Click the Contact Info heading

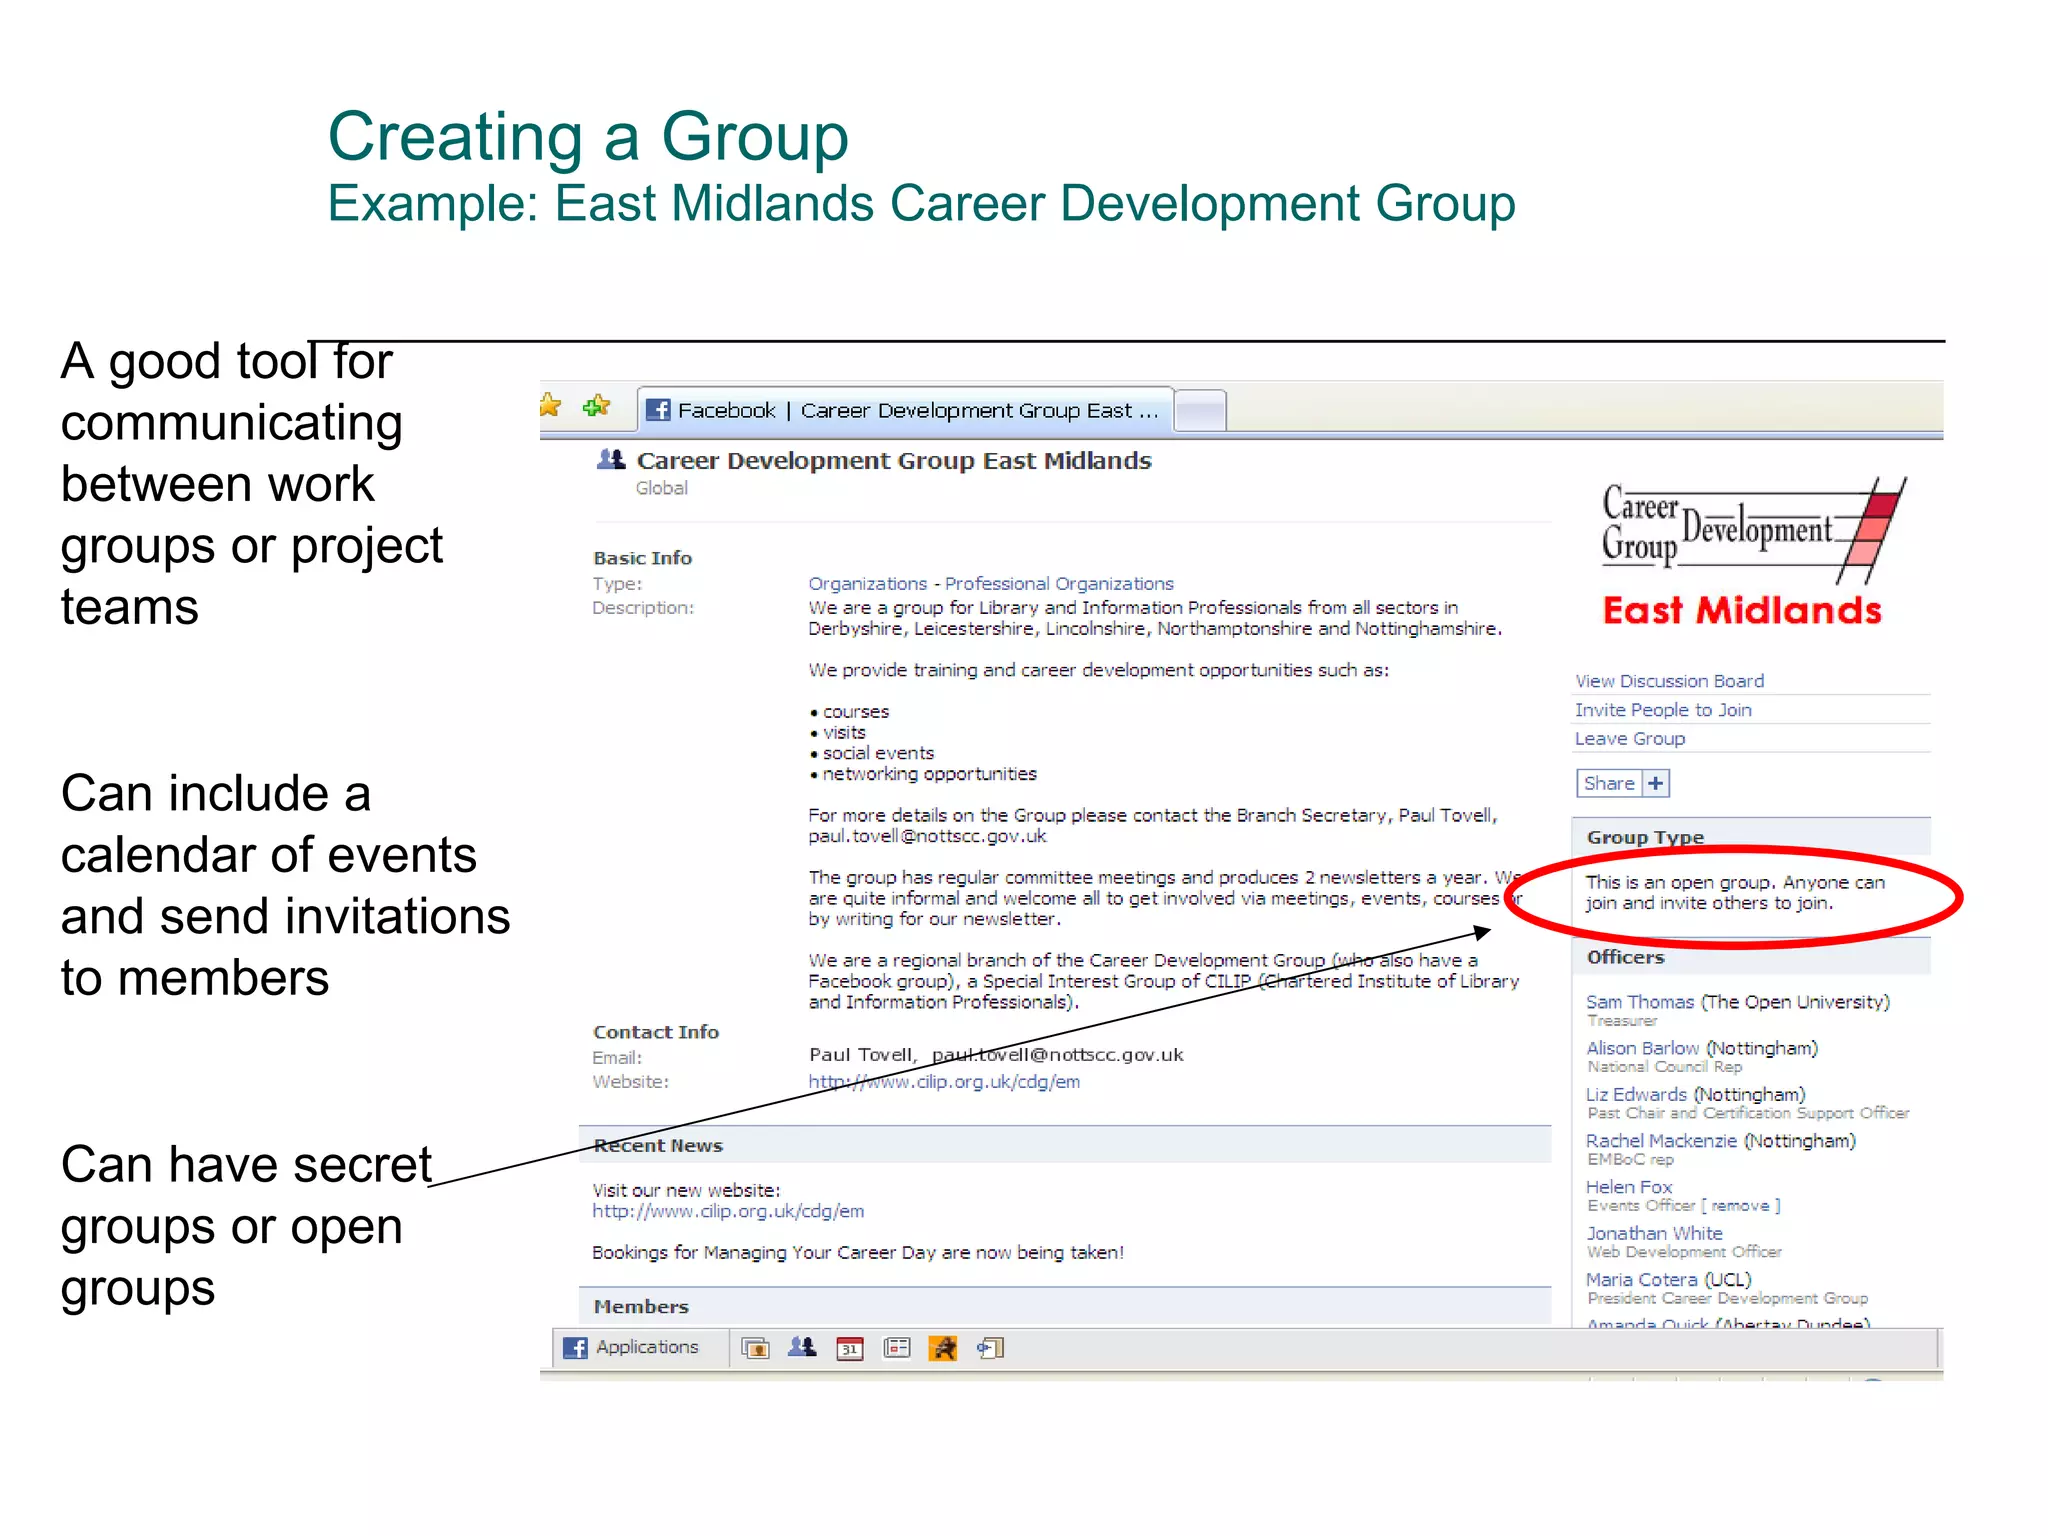click(x=656, y=1032)
